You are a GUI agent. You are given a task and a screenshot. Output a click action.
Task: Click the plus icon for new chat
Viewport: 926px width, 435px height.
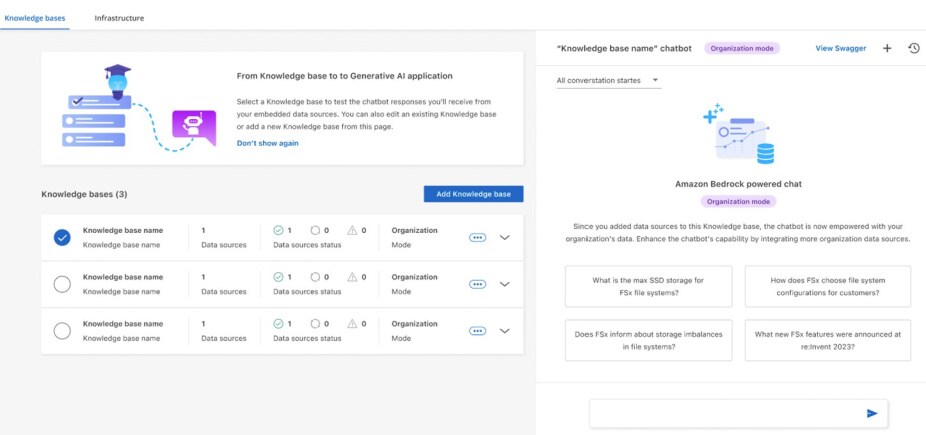(887, 48)
